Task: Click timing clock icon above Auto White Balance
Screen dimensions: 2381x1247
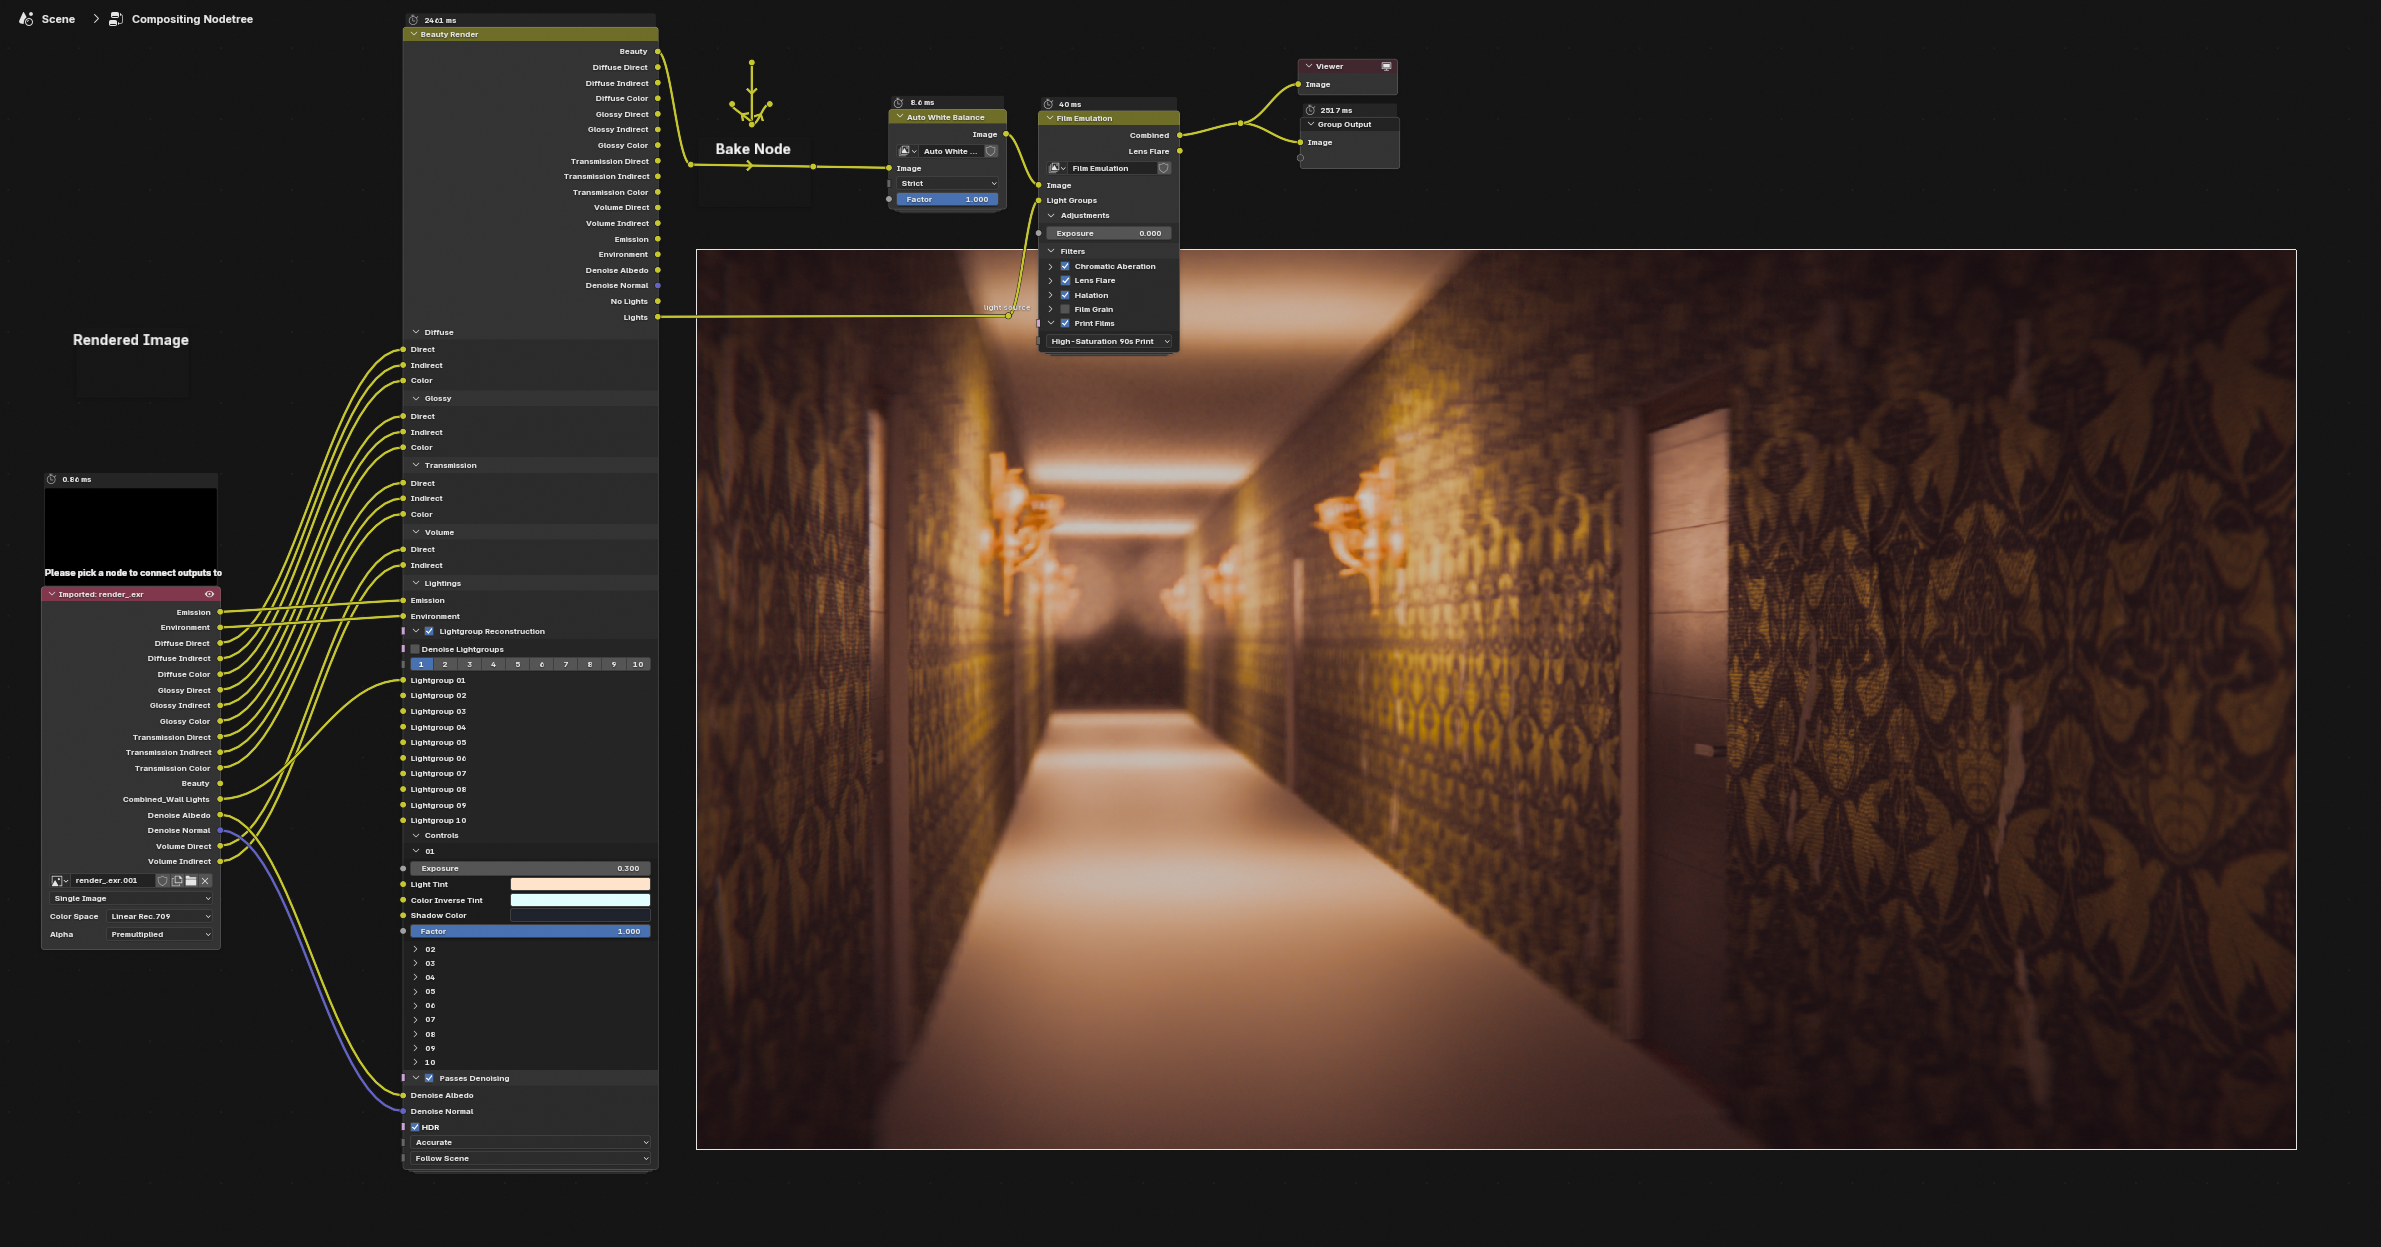Action: (x=898, y=102)
